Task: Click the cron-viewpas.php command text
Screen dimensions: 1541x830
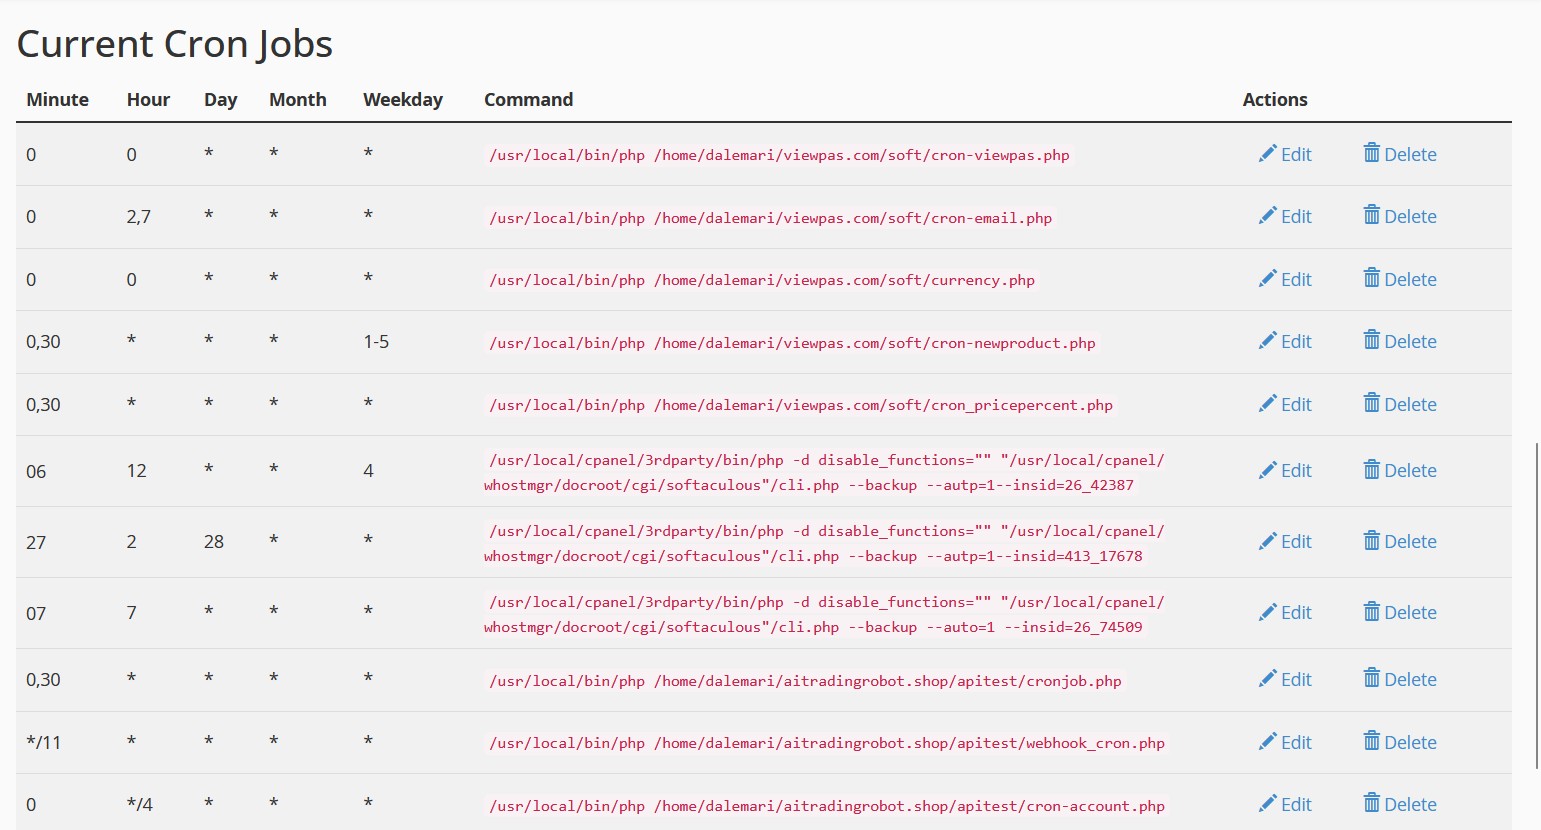Action: 779,155
